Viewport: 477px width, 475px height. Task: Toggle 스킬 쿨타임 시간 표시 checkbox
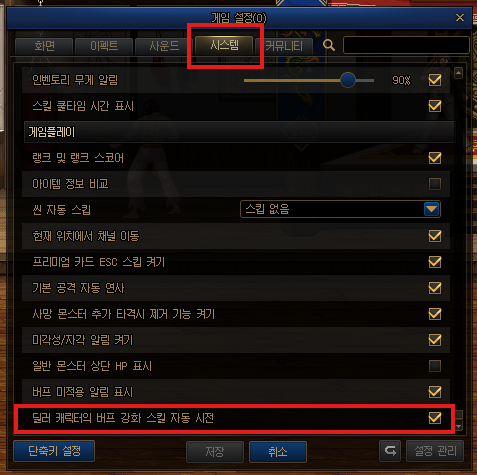pos(435,106)
